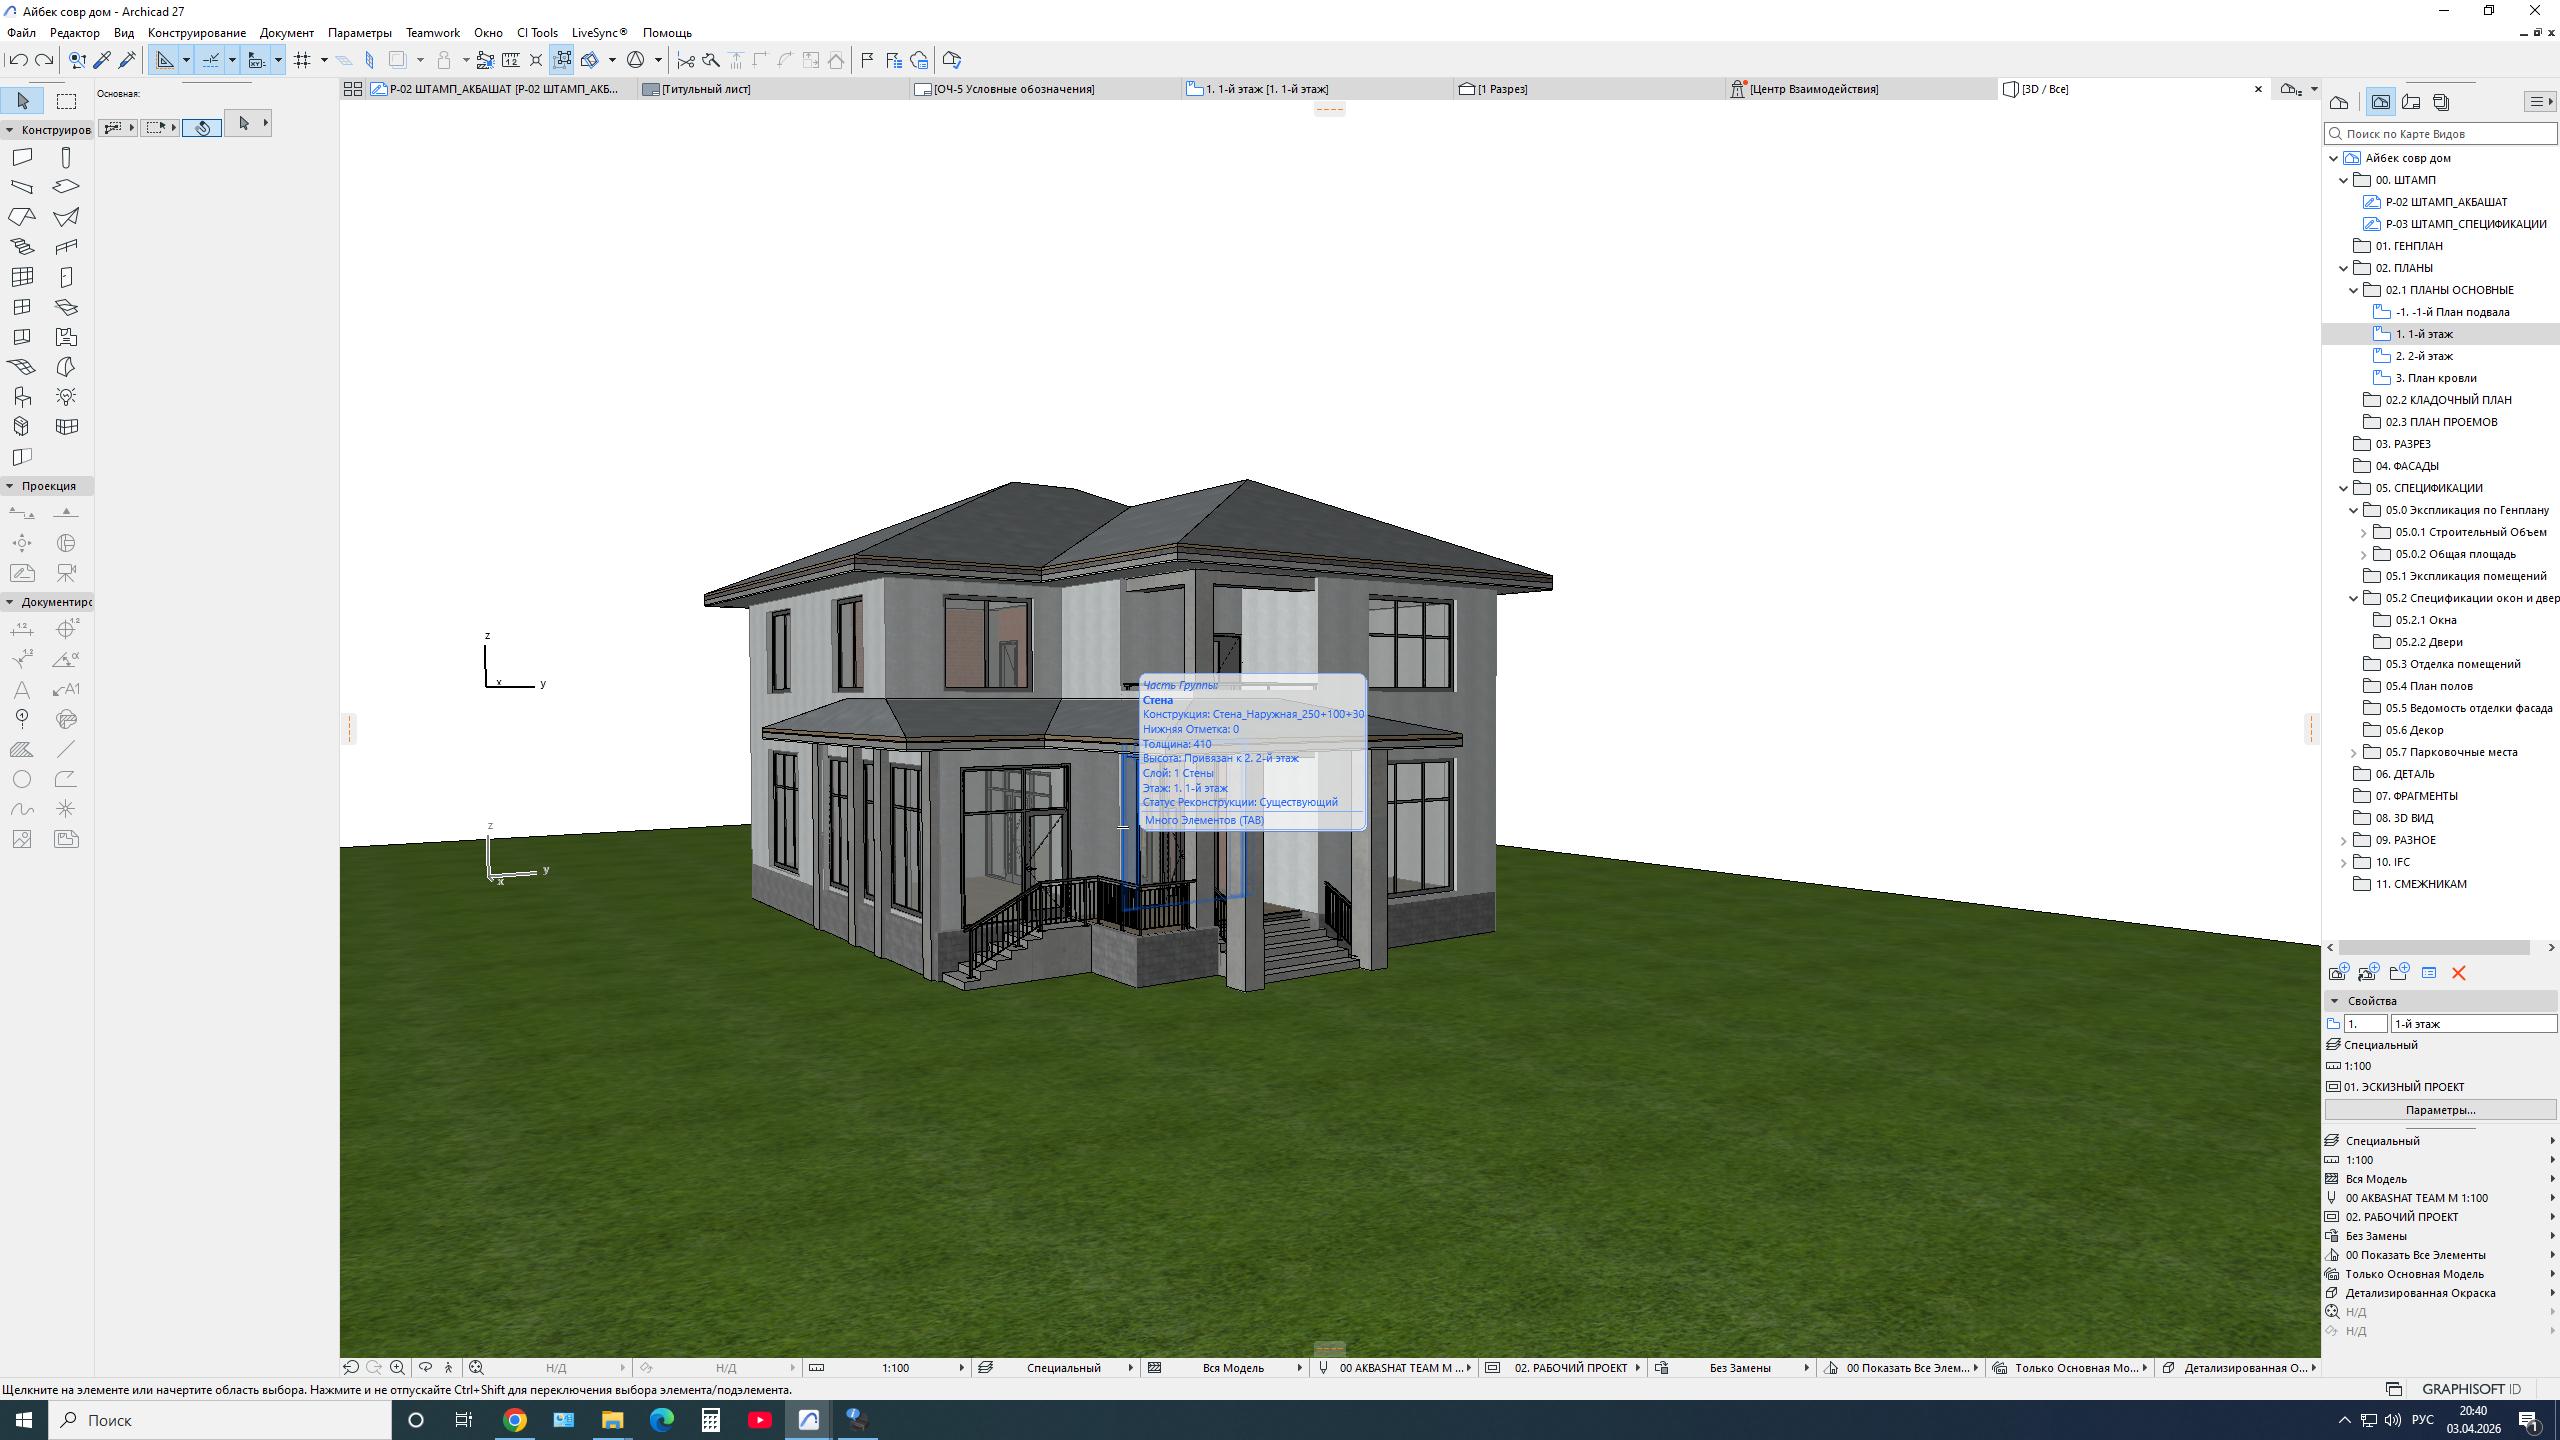
Task: Click the Параметры... button
Action: pyautogui.click(x=2440, y=1110)
